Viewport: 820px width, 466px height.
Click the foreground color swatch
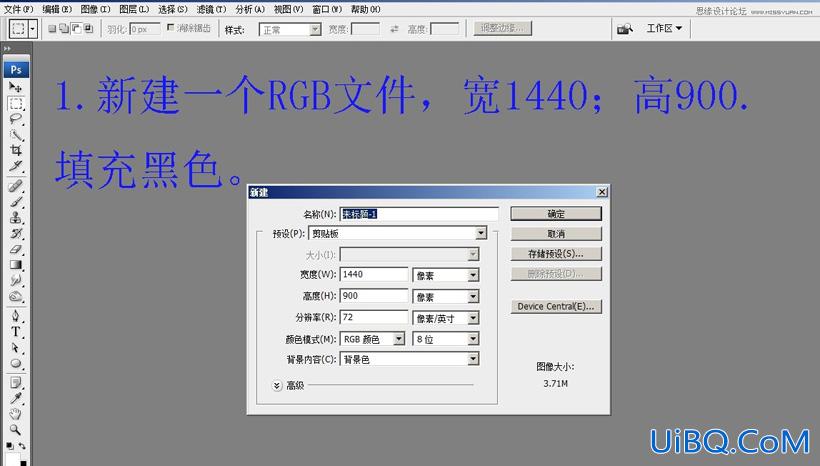click(x=12, y=460)
